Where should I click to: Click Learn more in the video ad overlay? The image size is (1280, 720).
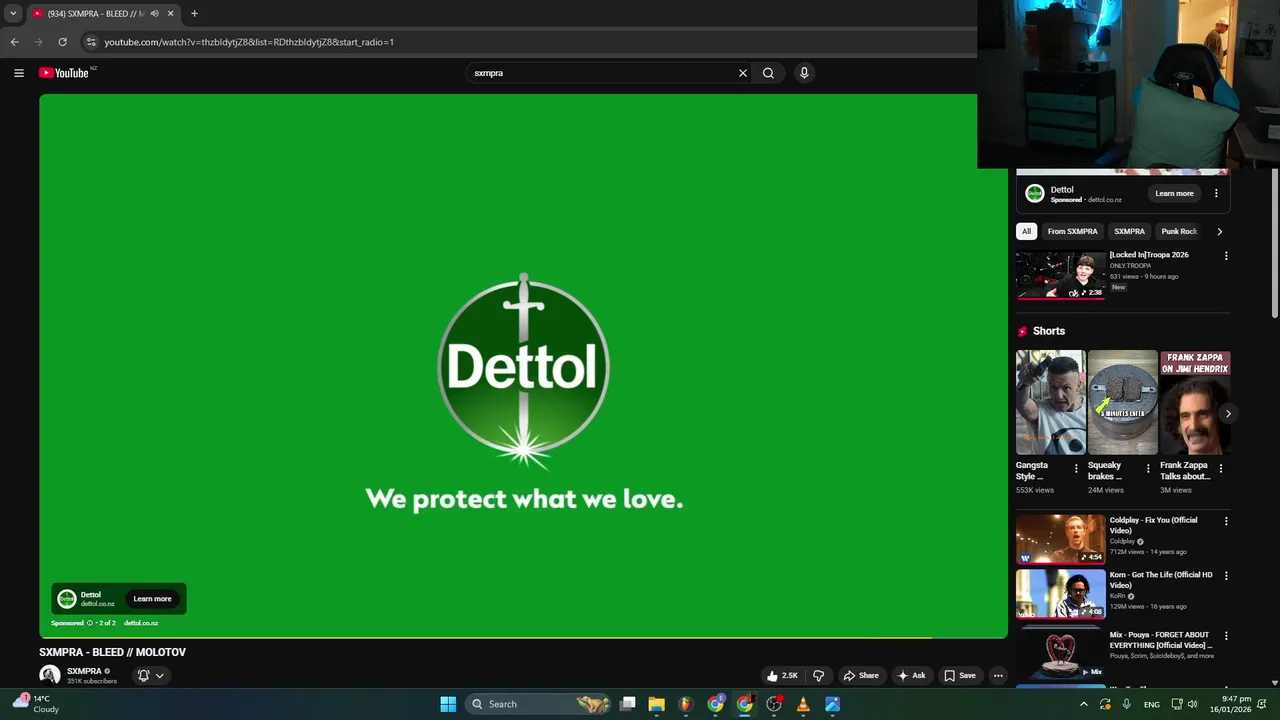(x=152, y=599)
